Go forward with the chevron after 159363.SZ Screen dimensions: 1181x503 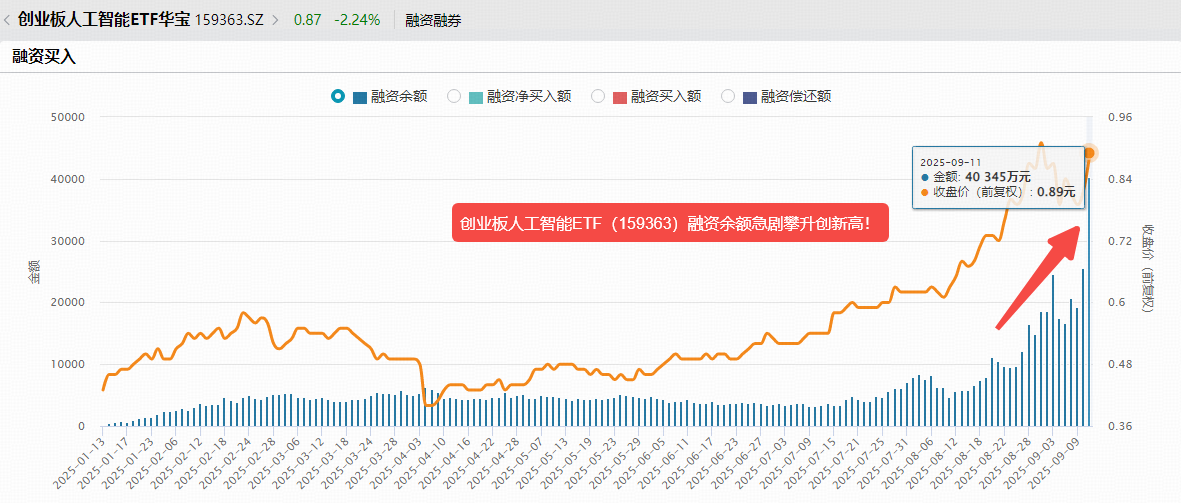pyautogui.click(x=275, y=20)
